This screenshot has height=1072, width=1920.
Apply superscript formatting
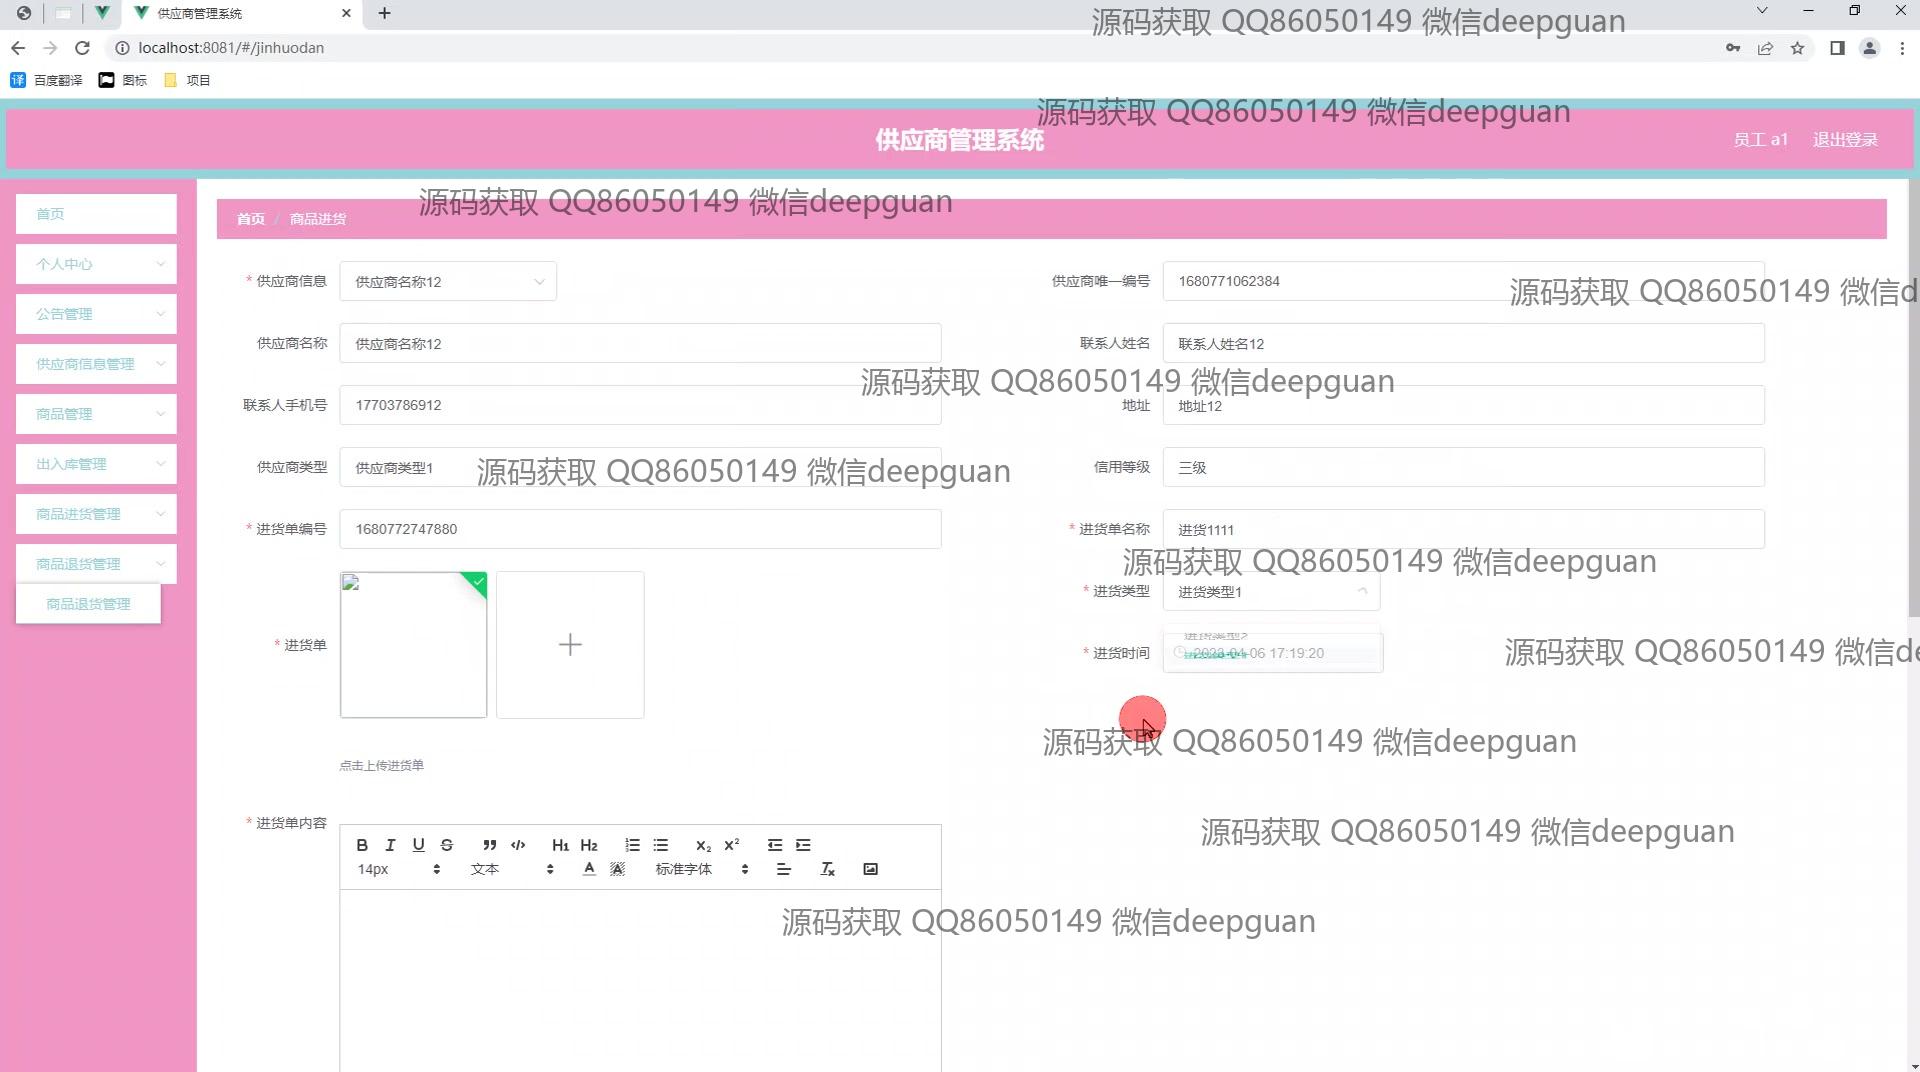click(732, 845)
